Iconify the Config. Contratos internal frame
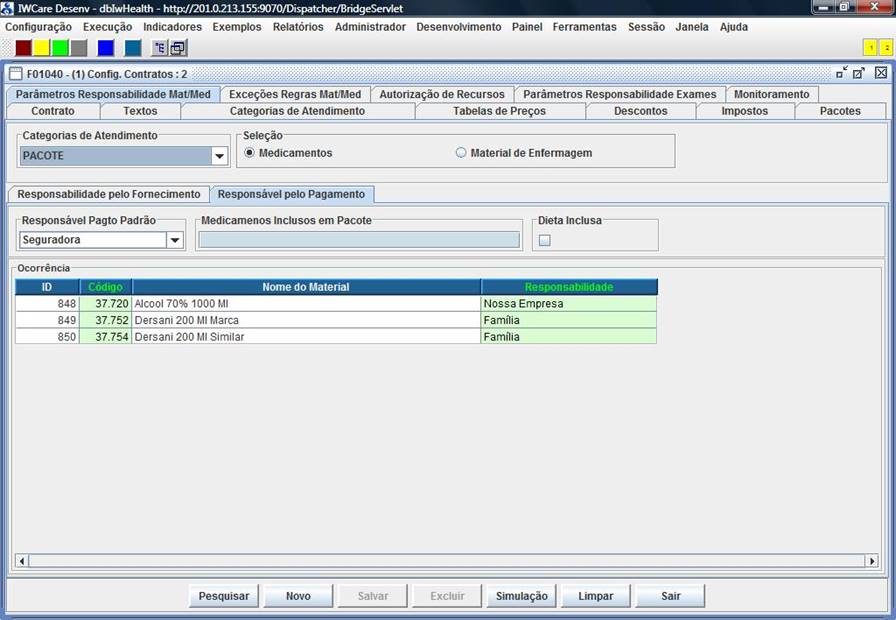896x620 pixels. point(842,73)
